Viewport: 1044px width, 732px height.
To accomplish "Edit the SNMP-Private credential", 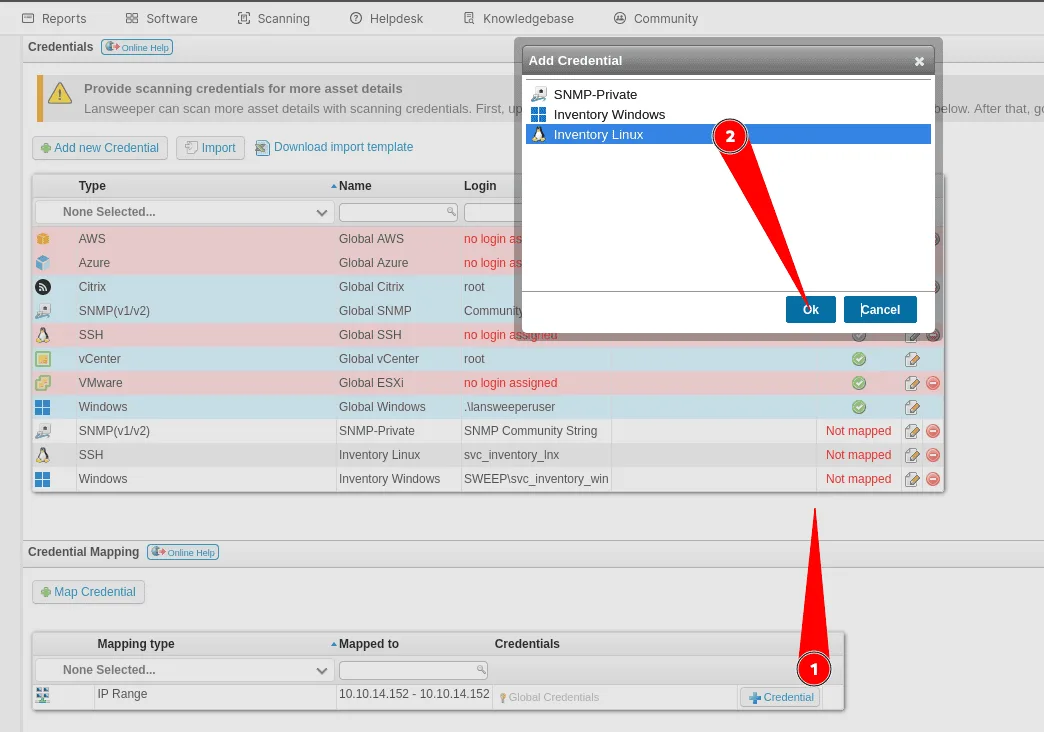I will point(912,432).
